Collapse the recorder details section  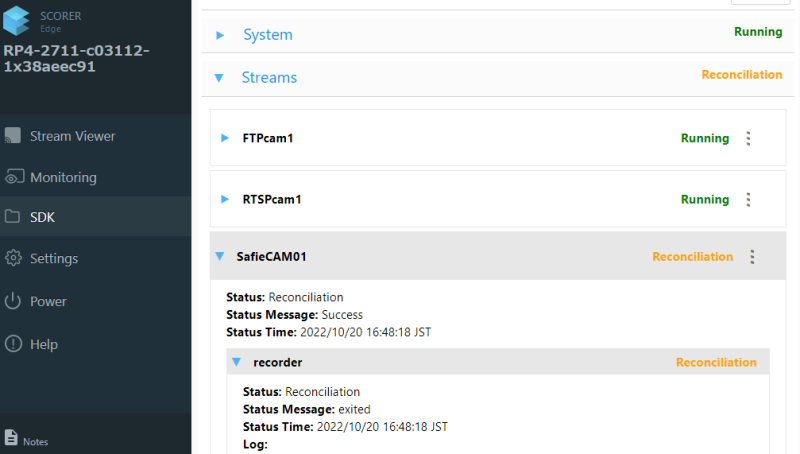click(237, 362)
